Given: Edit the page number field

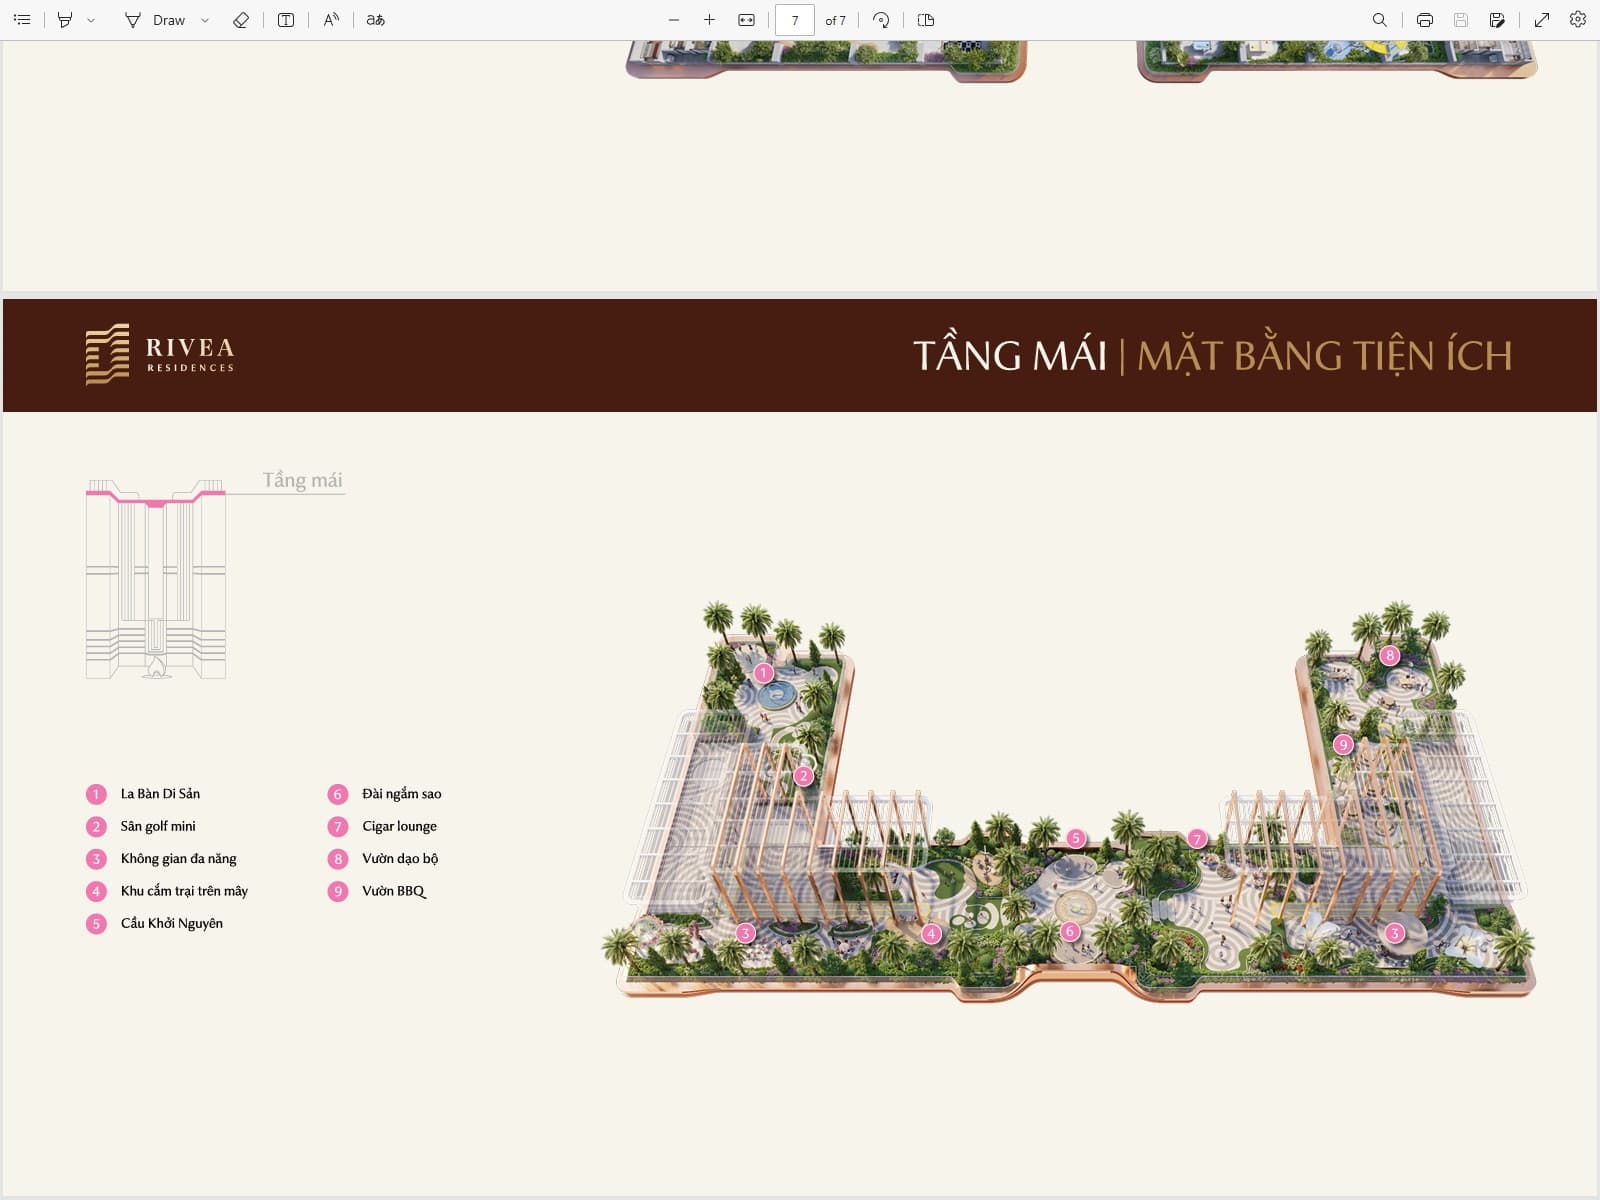Looking at the screenshot, I should pos(795,20).
